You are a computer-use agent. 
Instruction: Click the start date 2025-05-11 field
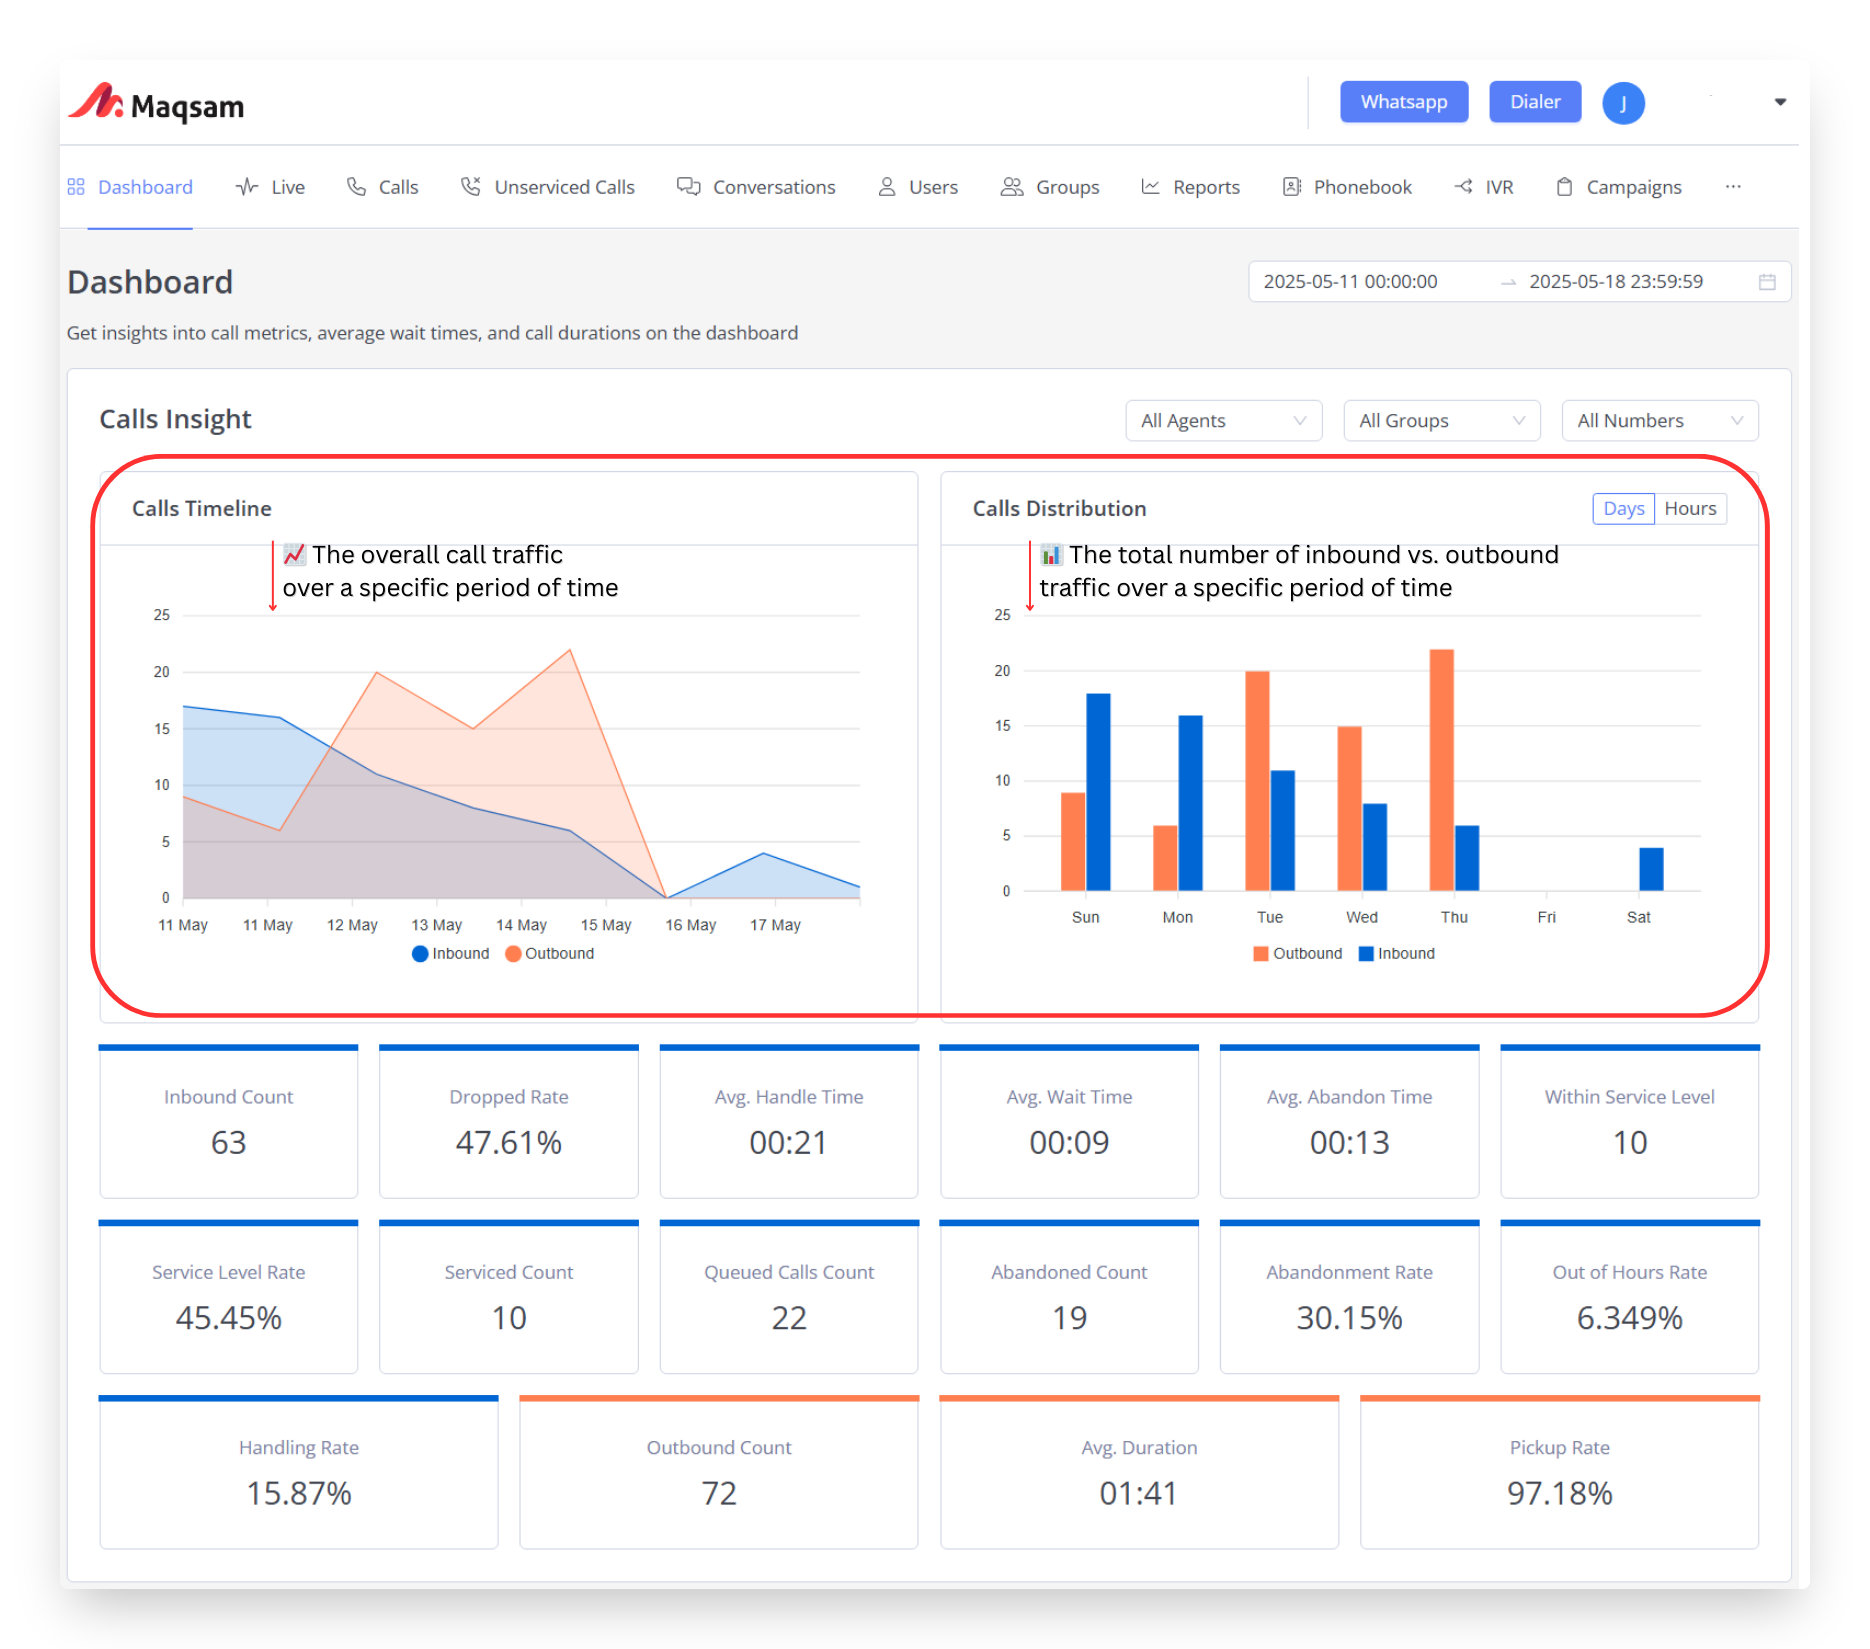(x=1350, y=282)
